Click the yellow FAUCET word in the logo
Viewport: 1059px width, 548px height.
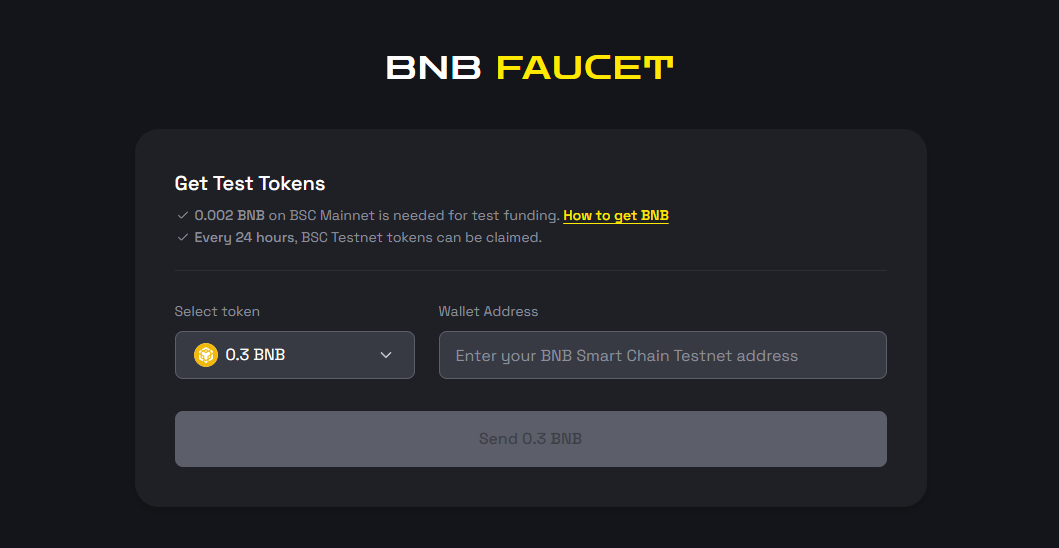click(585, 68)
